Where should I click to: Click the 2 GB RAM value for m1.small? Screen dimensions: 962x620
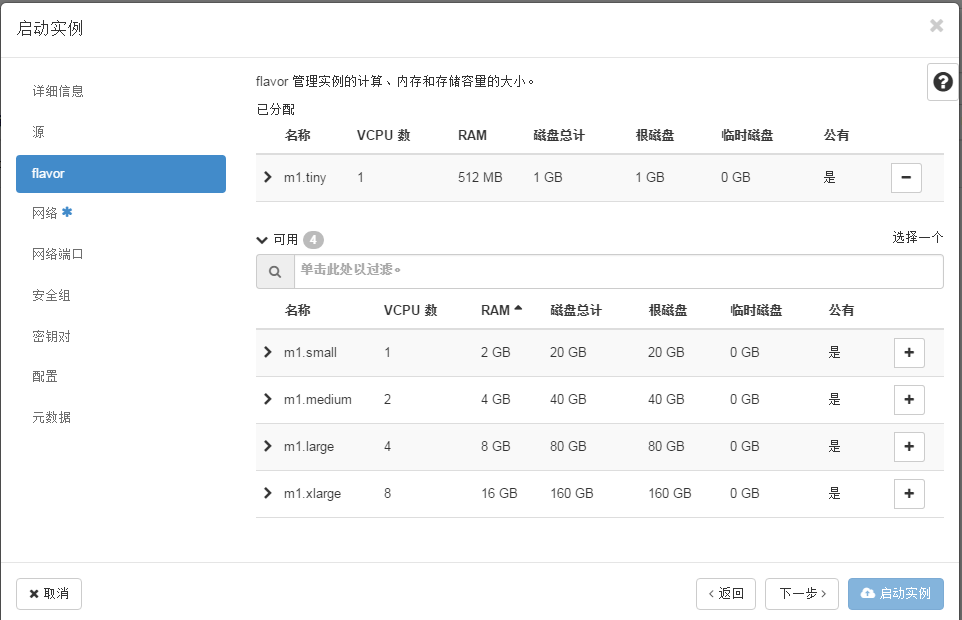pyautogui.click(x=496, y=353)
